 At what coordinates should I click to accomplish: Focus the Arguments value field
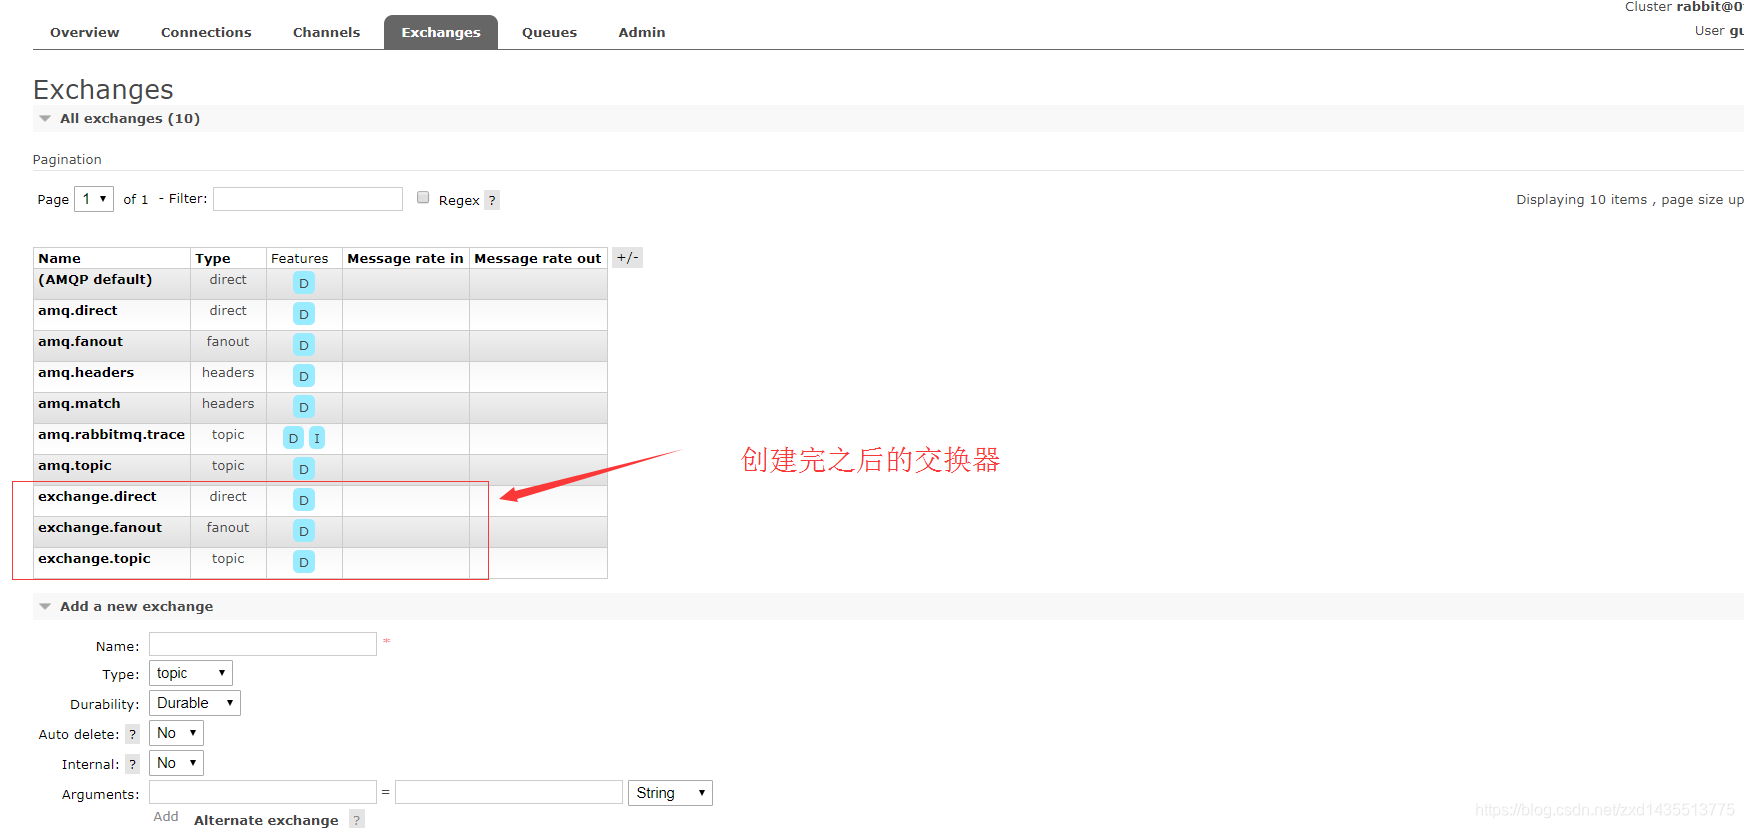tap(509, 792)
